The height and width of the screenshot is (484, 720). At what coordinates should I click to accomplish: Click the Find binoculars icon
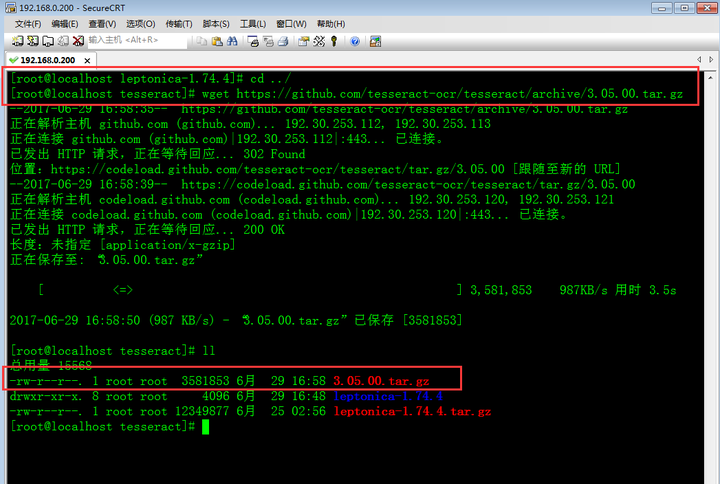pos(232,41)
